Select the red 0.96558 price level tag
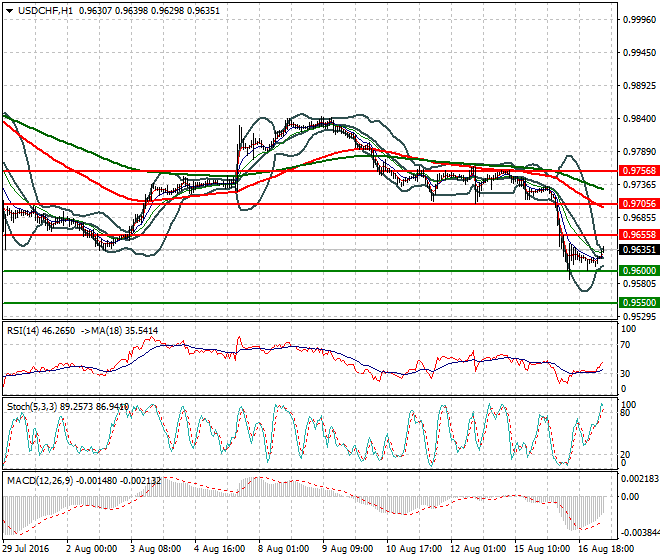The height and width of the screenshot is (560, 660). 635,235
